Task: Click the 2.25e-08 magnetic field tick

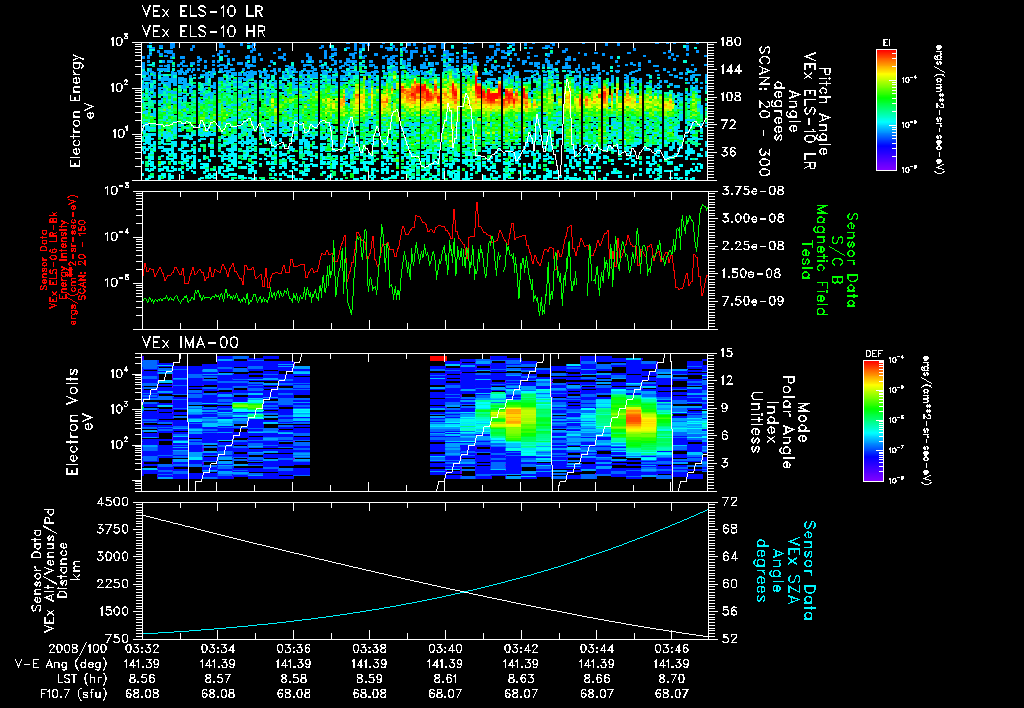Action: [752, 246]
